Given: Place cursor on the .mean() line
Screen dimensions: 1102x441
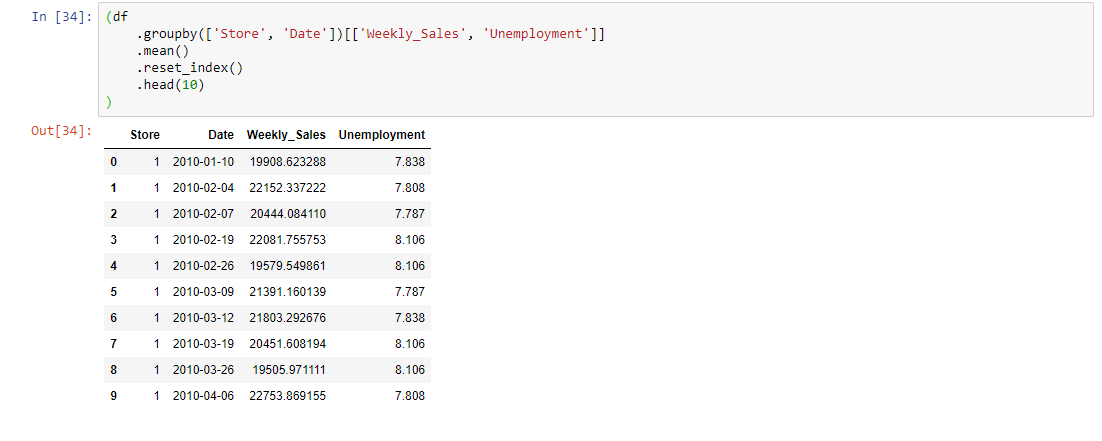Looking at the screenshot, I should pyautogui.click(x=163, y=51).
